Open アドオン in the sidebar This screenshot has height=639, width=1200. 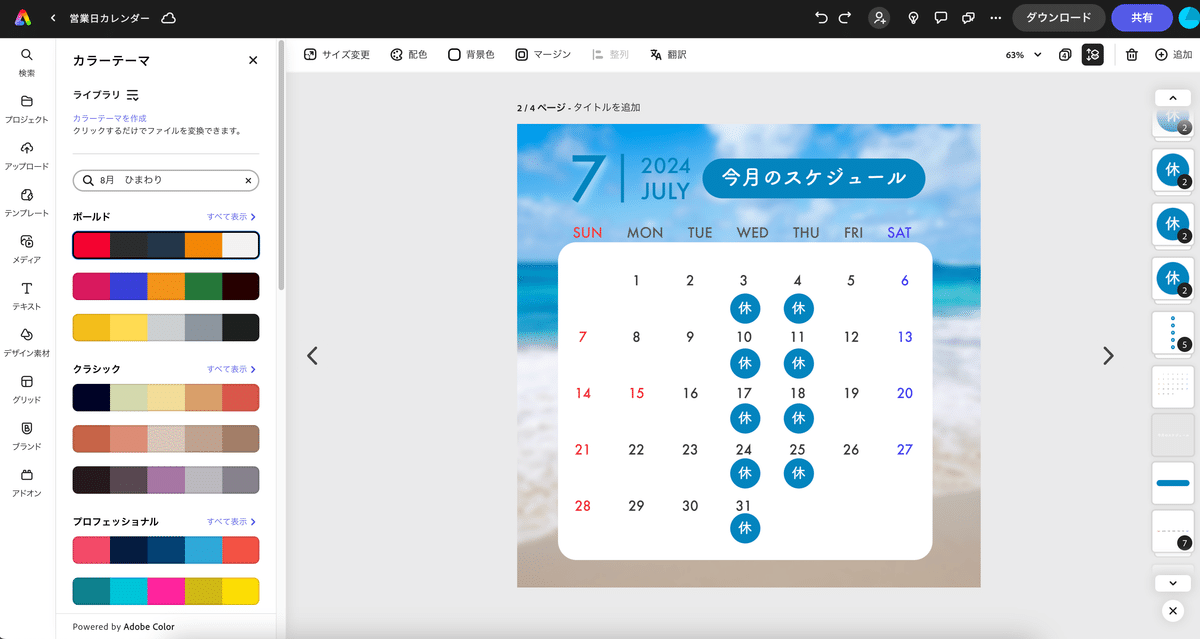[27, 482]
